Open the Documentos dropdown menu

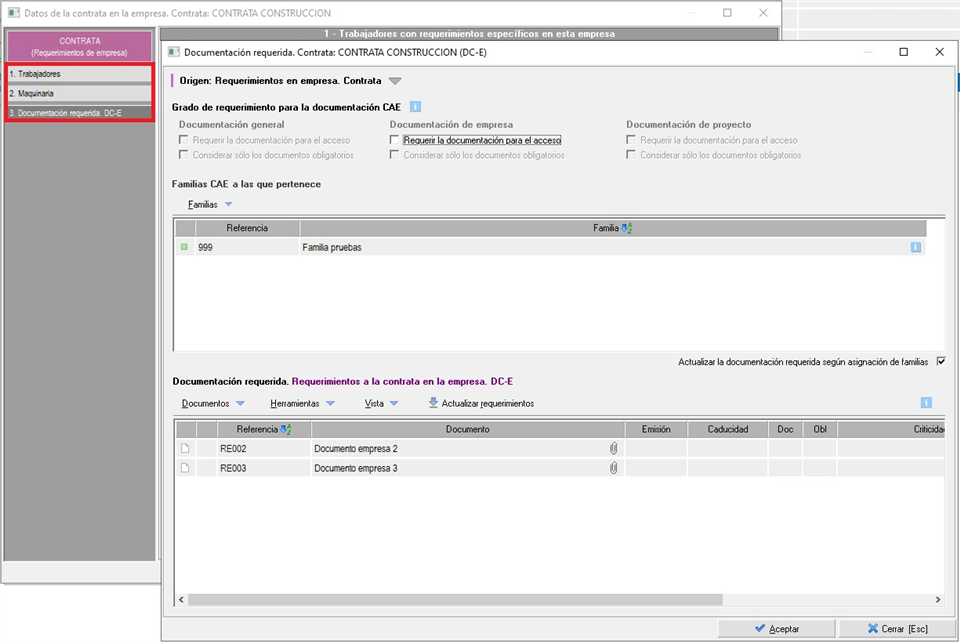(239, 404)
